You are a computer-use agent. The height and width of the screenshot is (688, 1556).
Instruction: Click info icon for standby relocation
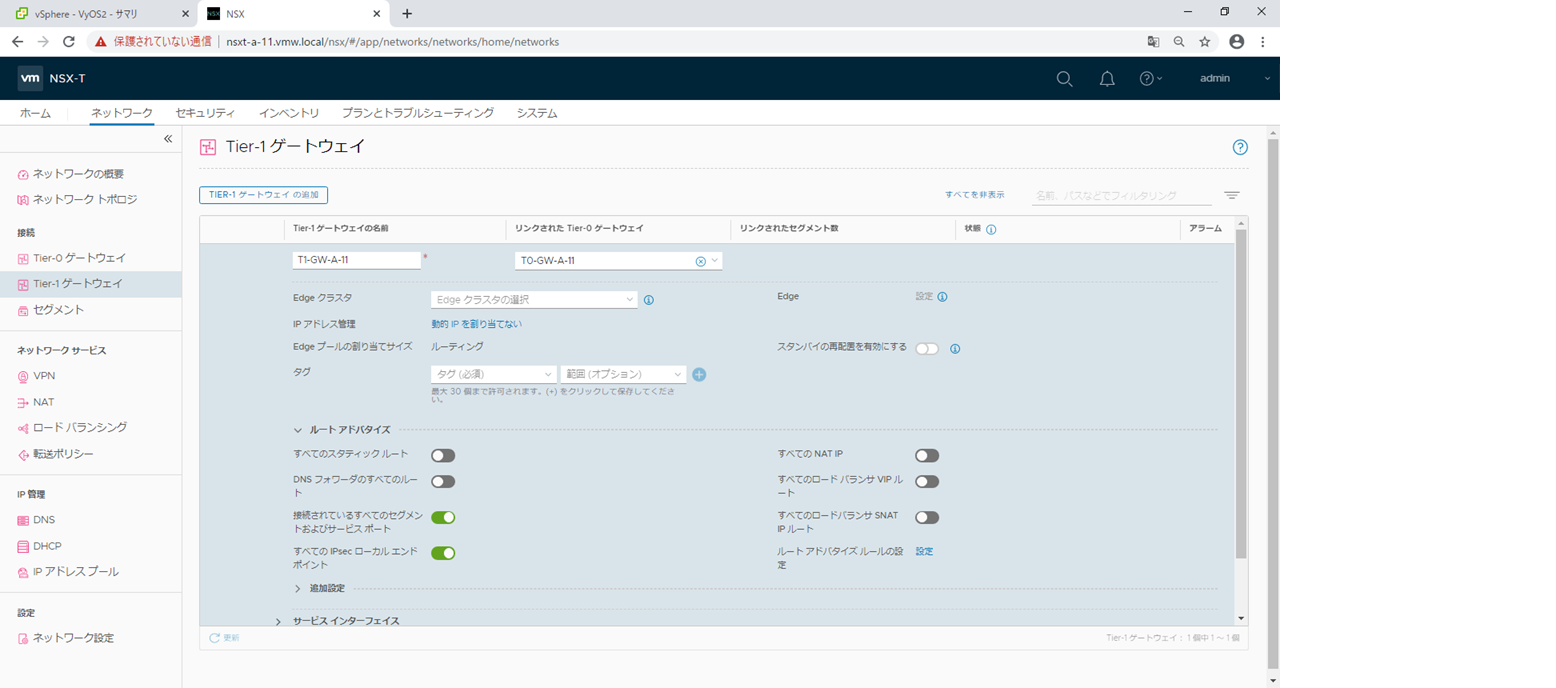[955, 349]
